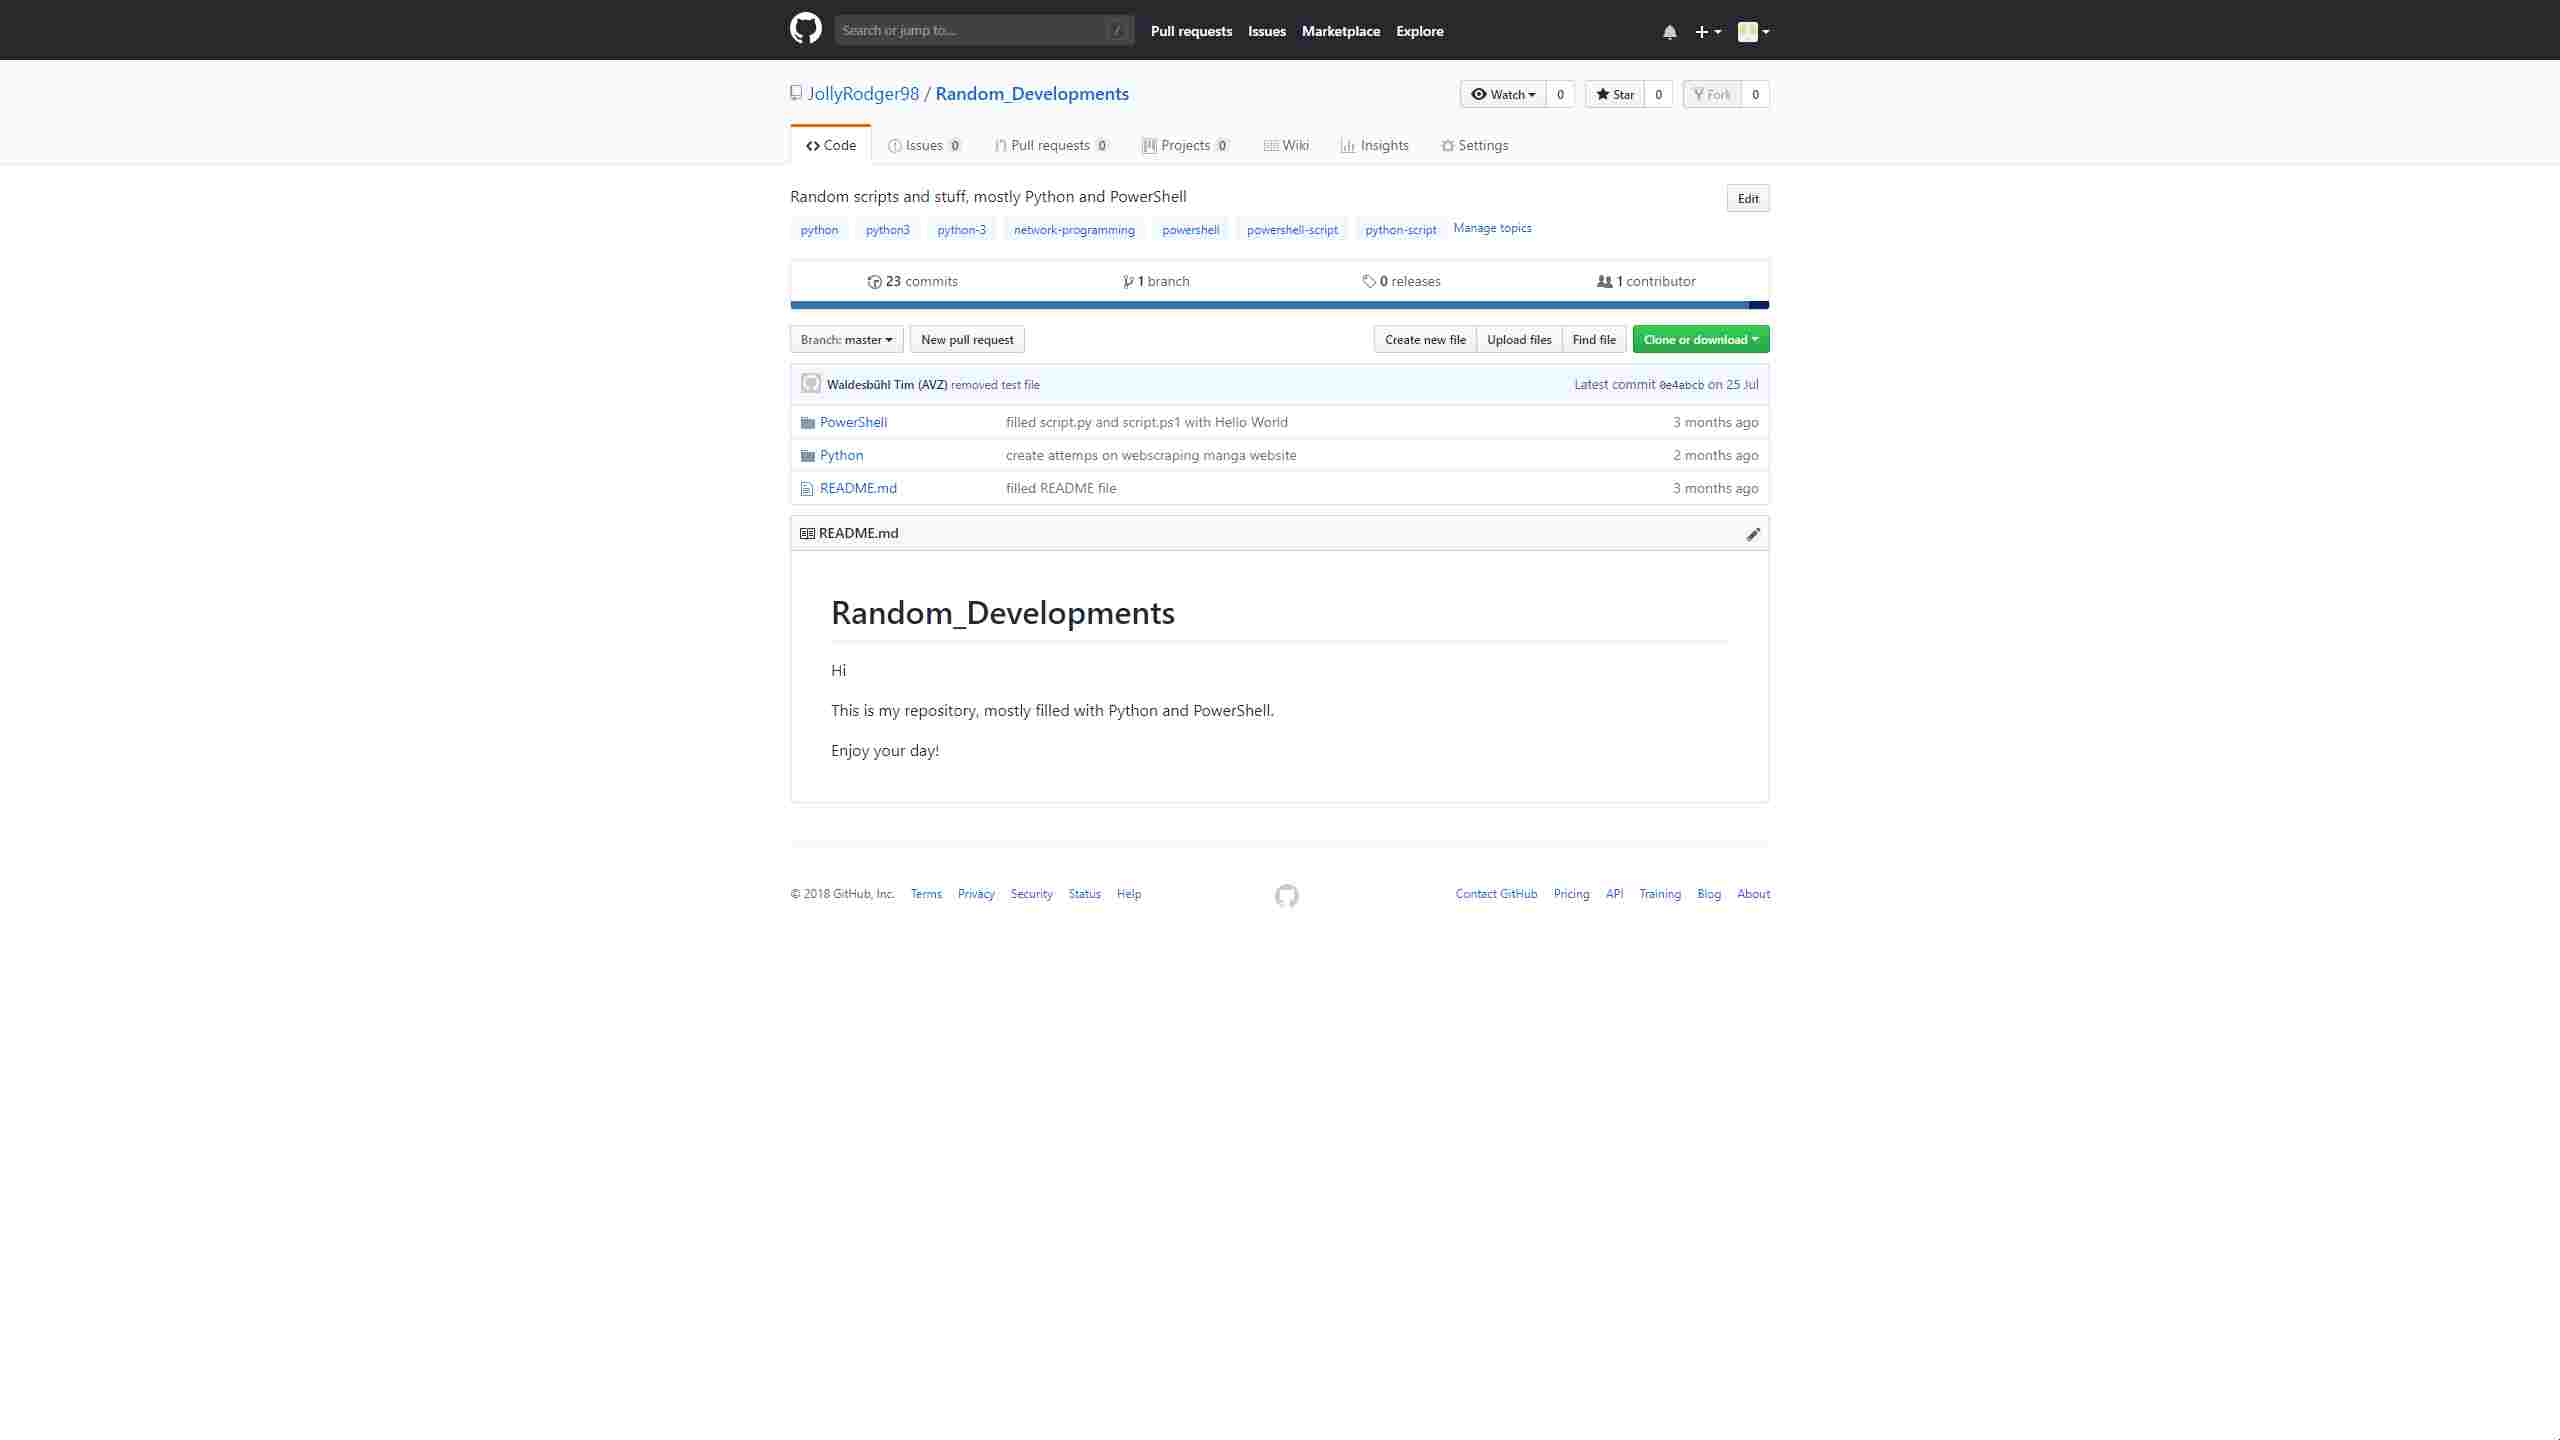Image resolution: width=2560 pixels, height=1440 pixels.
Task: View the 0 releases
Action: (x=1401, y=281)
